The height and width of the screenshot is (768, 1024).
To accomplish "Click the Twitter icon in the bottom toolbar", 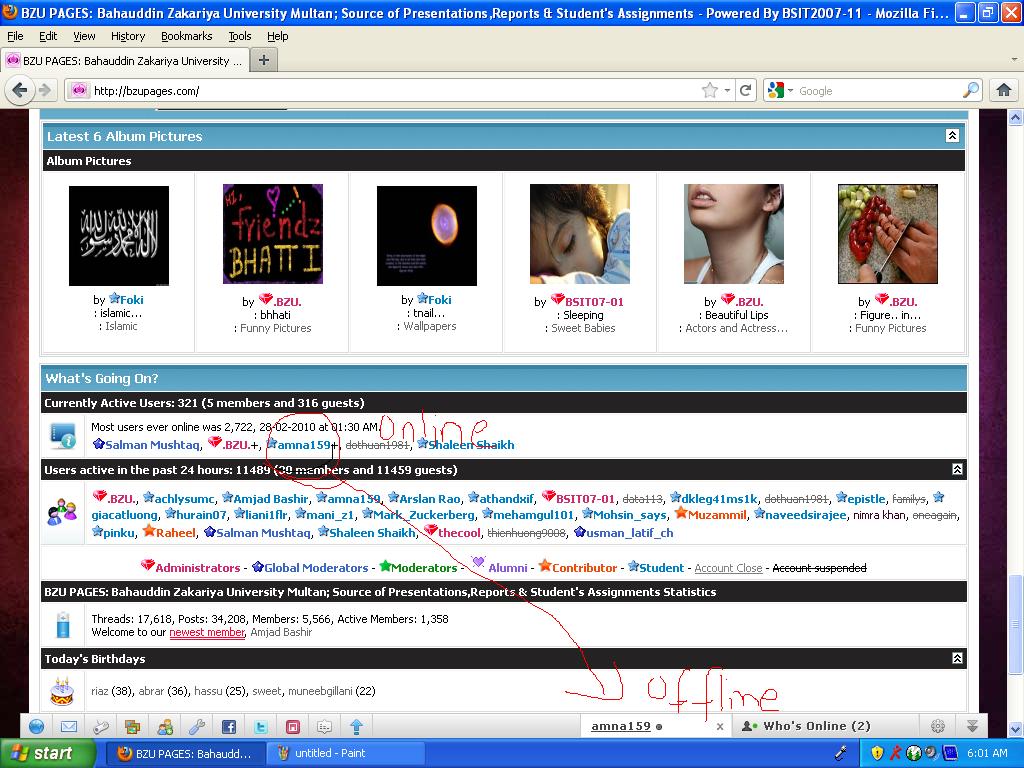I will point(261,725).
